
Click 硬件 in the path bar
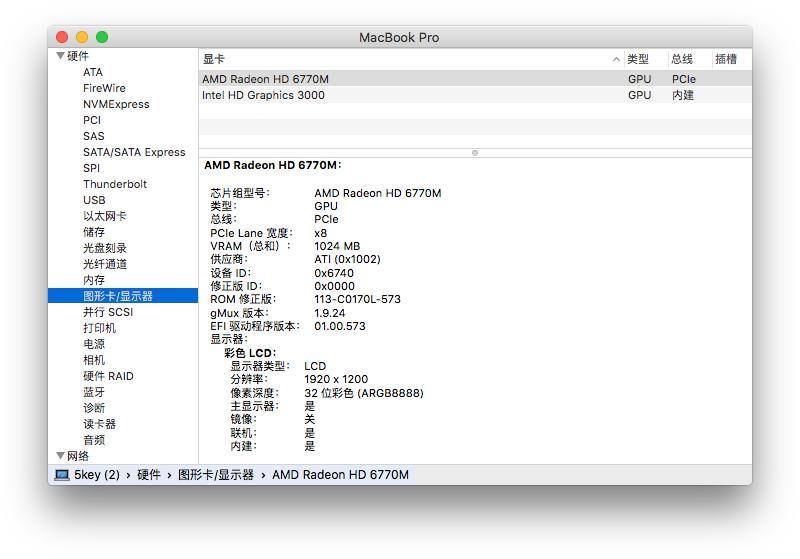[x=149, y=475]
